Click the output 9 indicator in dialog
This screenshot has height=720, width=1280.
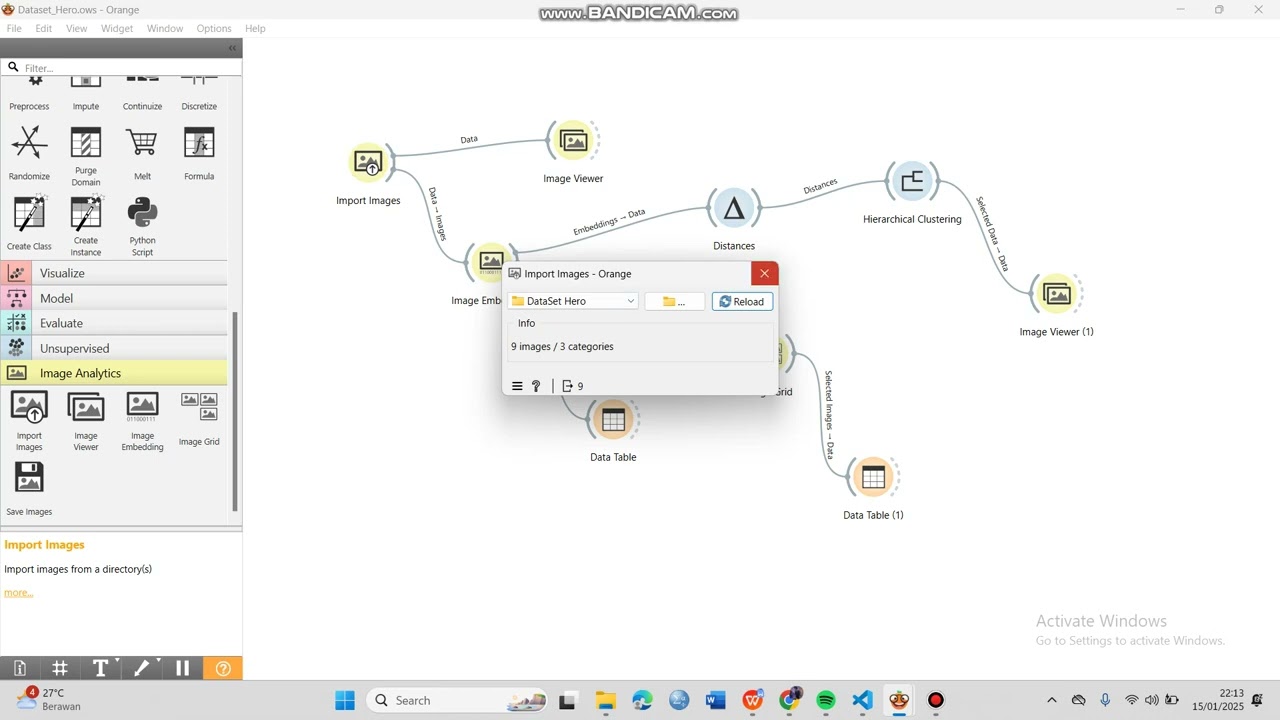click(x=573, y=386)
